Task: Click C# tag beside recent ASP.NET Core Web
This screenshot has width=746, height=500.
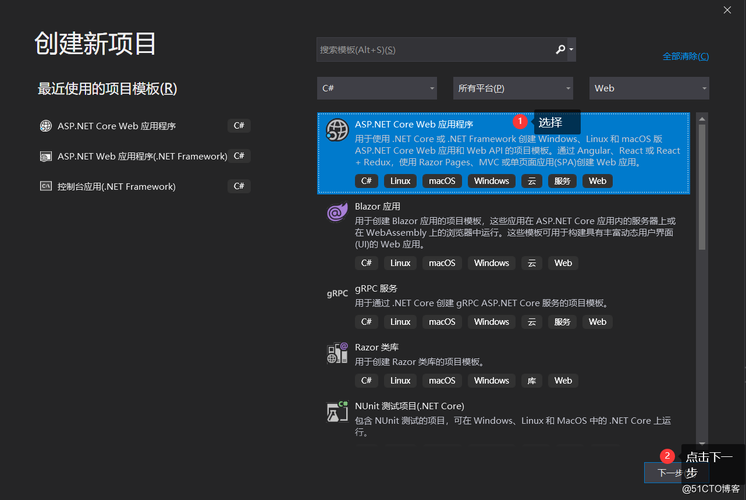Action: click(x=239, y=126)
